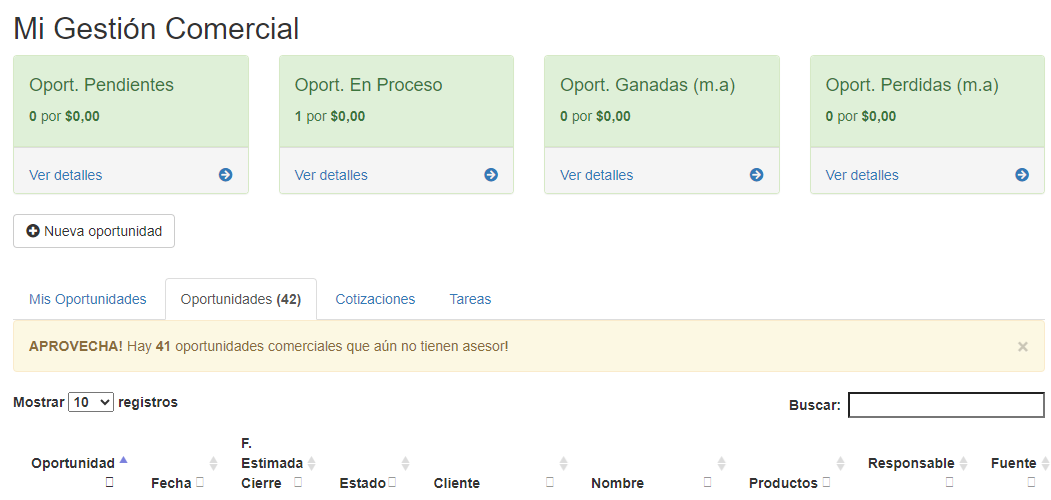The width and height of the screenshot is (1051, 500).
Task: Go to the Tareas tab
Action: point(471,299)
